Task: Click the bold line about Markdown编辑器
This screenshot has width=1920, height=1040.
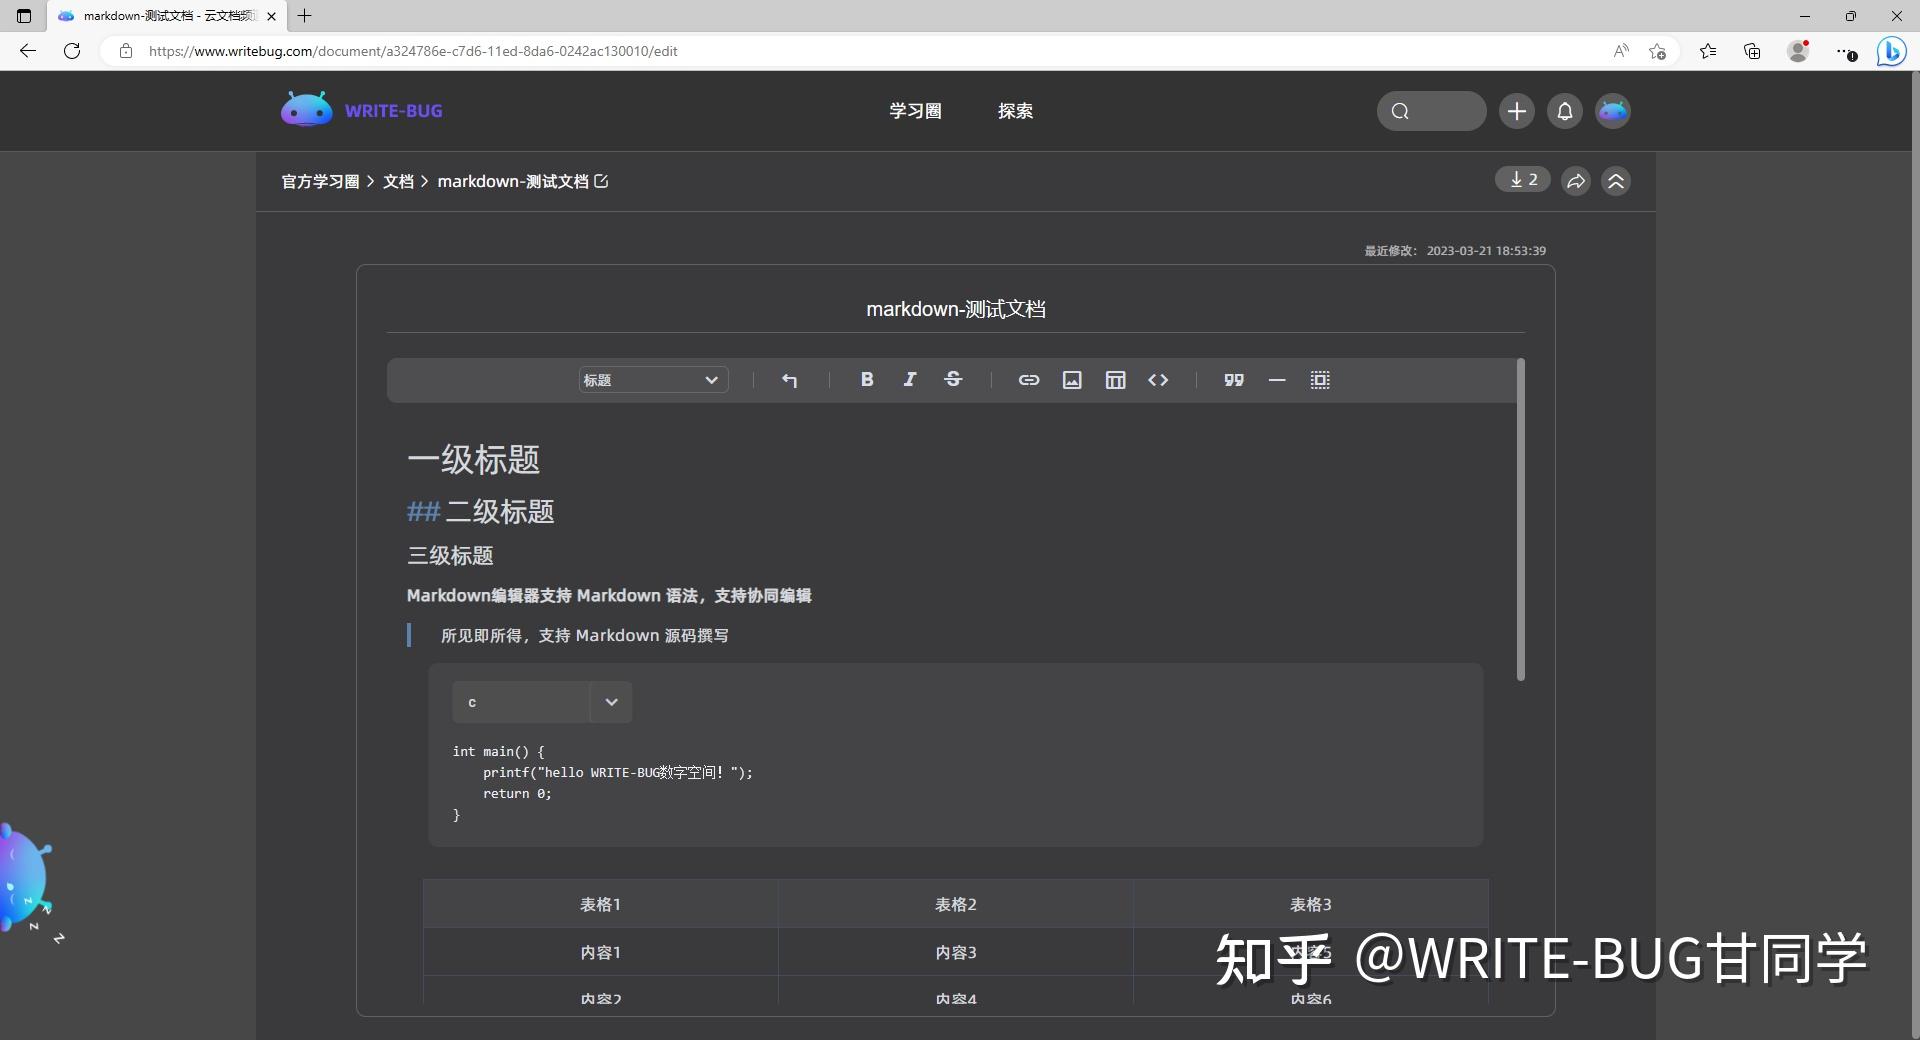Action: (x=609, y=596)
